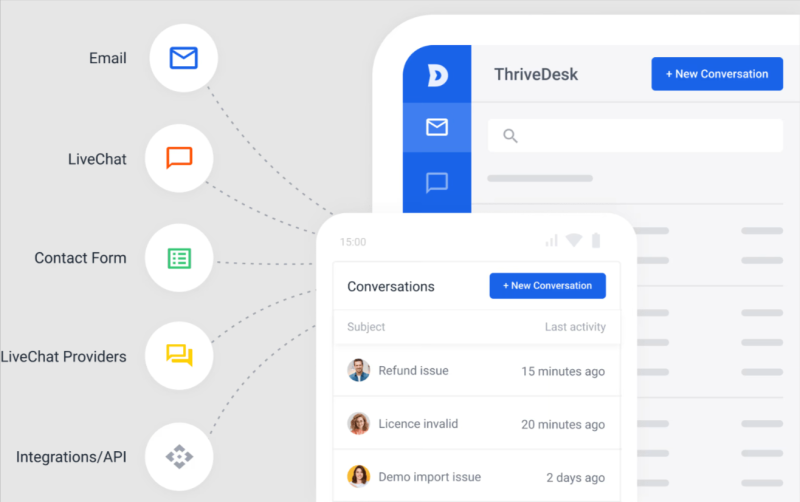800x502 pixels.
Task: Click the Refund issue sender avatar
Action: coord(359,370)
